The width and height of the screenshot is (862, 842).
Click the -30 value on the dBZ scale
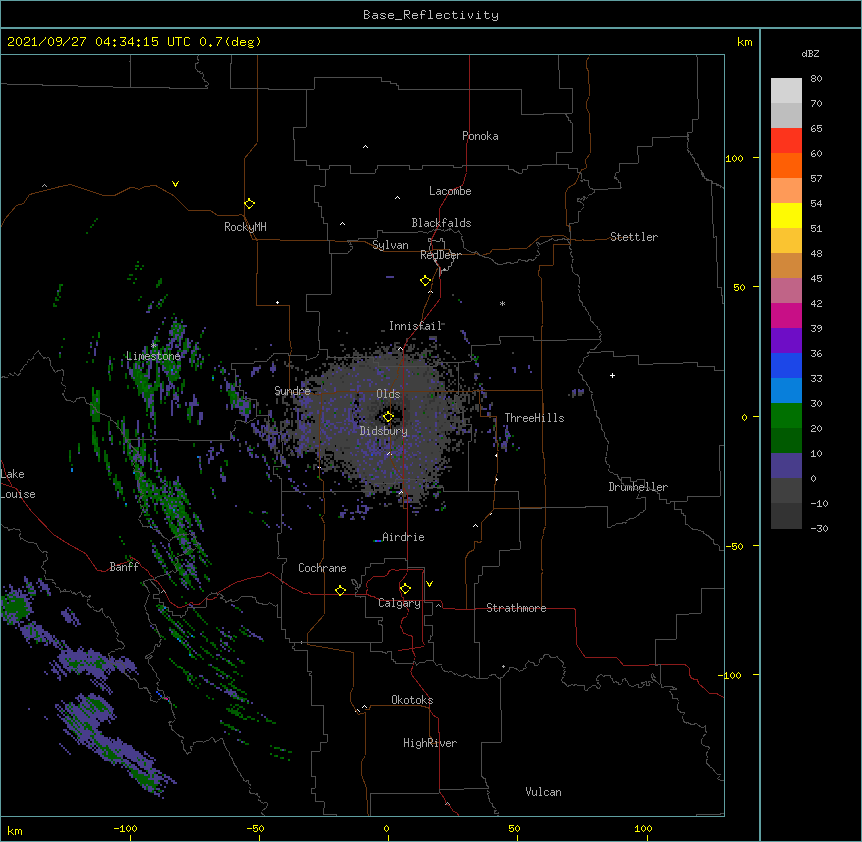tap(819, 528)
